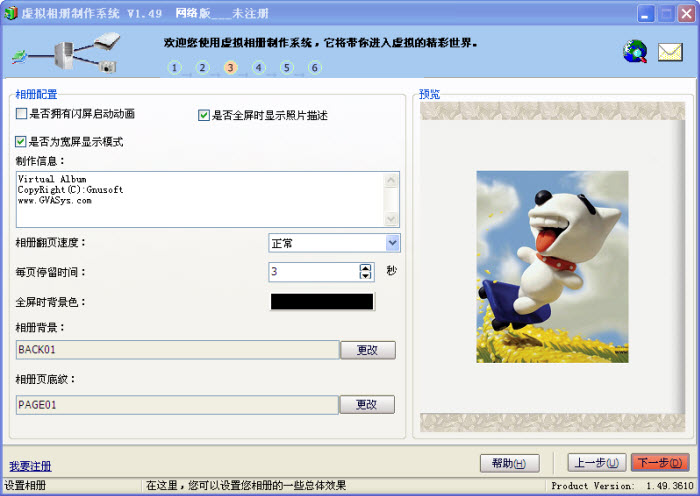Uncheck 是否全屏时显示照片描述 checkbox
700x496 pixels.
(x=204, y=116)
